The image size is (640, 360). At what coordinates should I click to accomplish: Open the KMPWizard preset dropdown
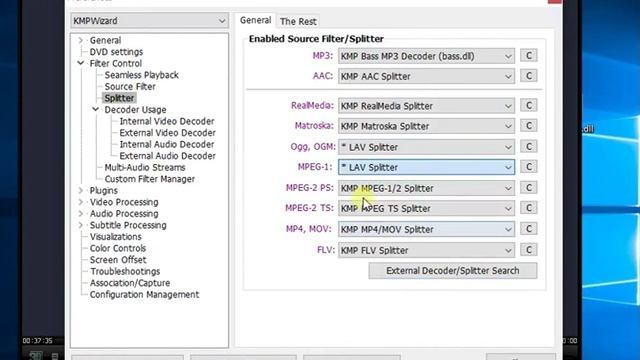[149, 21]
